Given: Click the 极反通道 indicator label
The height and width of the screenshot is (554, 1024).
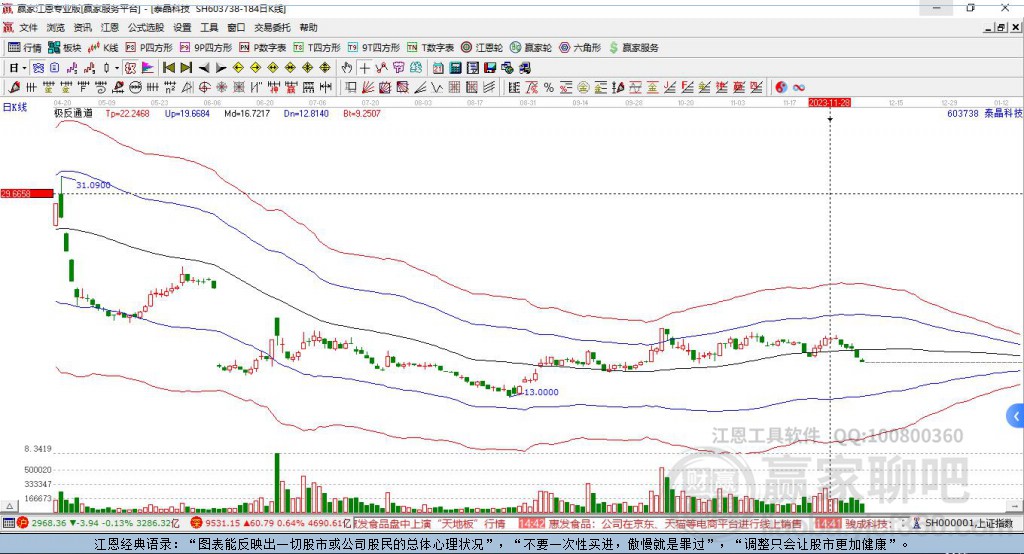Looking at the screenshot, I should coord(73,114).
